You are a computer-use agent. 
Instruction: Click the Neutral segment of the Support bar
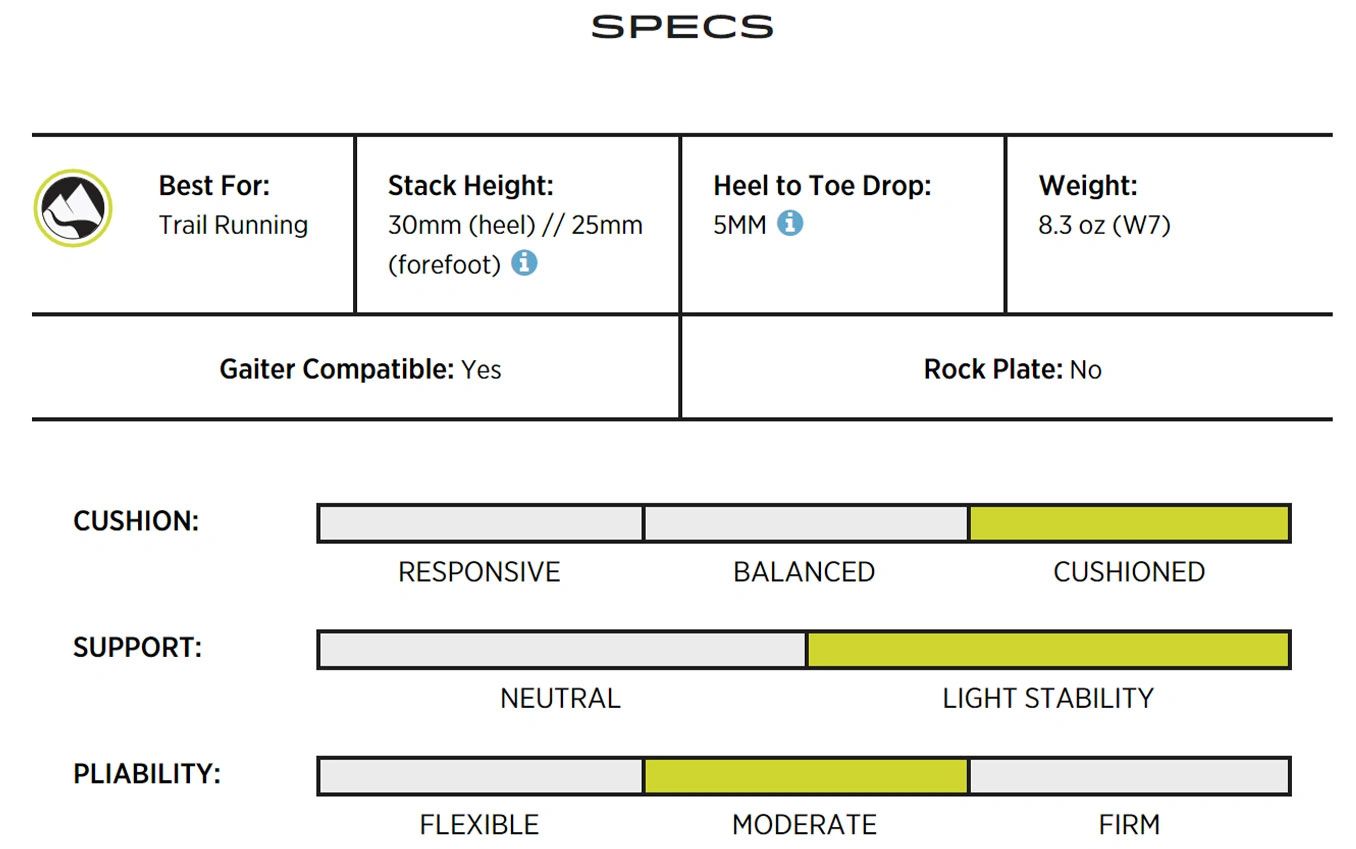(x=562, y=649)
